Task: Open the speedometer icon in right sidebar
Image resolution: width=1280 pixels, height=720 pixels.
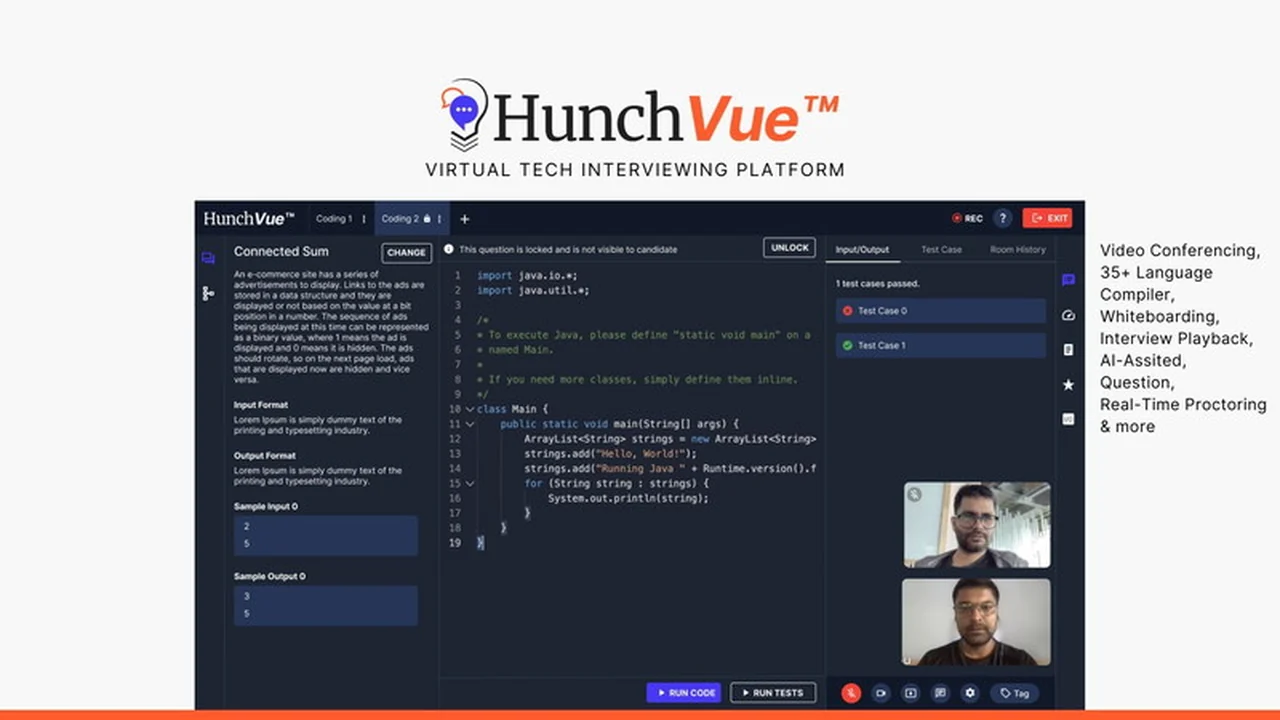Action: pos(1068,315)
